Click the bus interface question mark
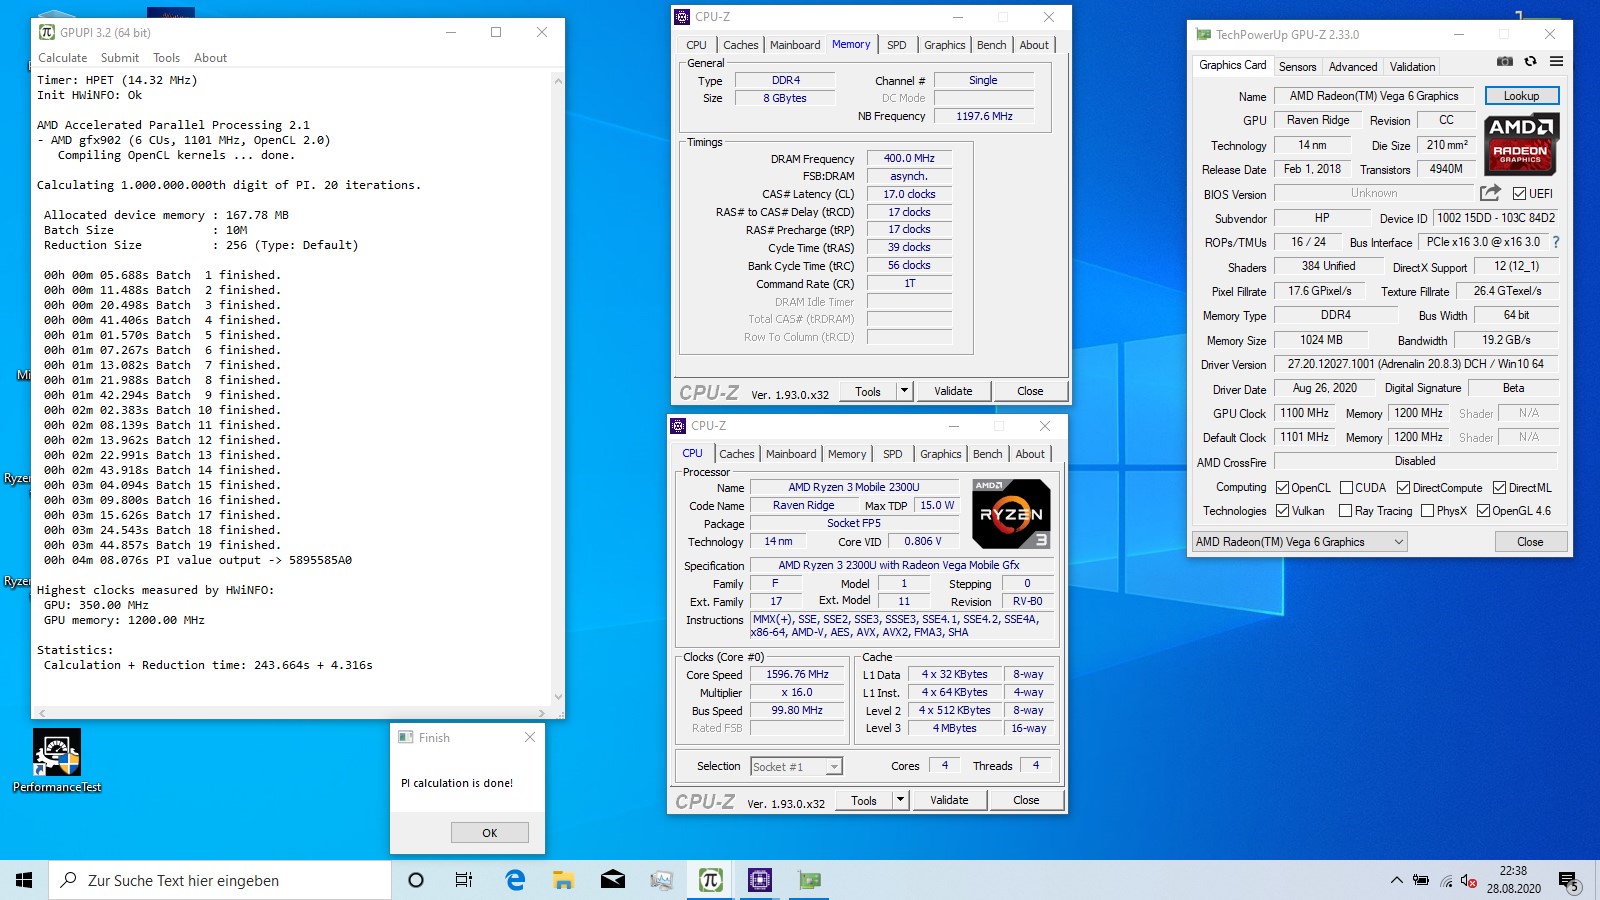This screenshot has width=1600, height=900. point(1555,242)
